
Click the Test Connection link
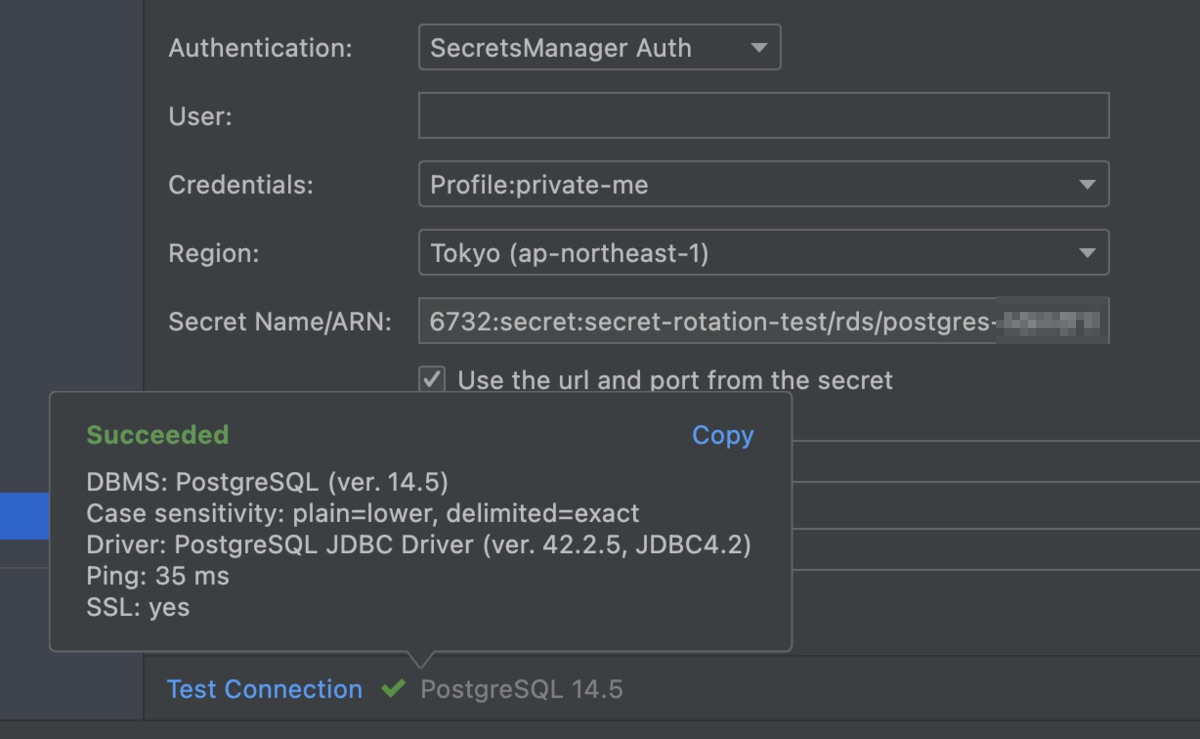tap(264, 689)
